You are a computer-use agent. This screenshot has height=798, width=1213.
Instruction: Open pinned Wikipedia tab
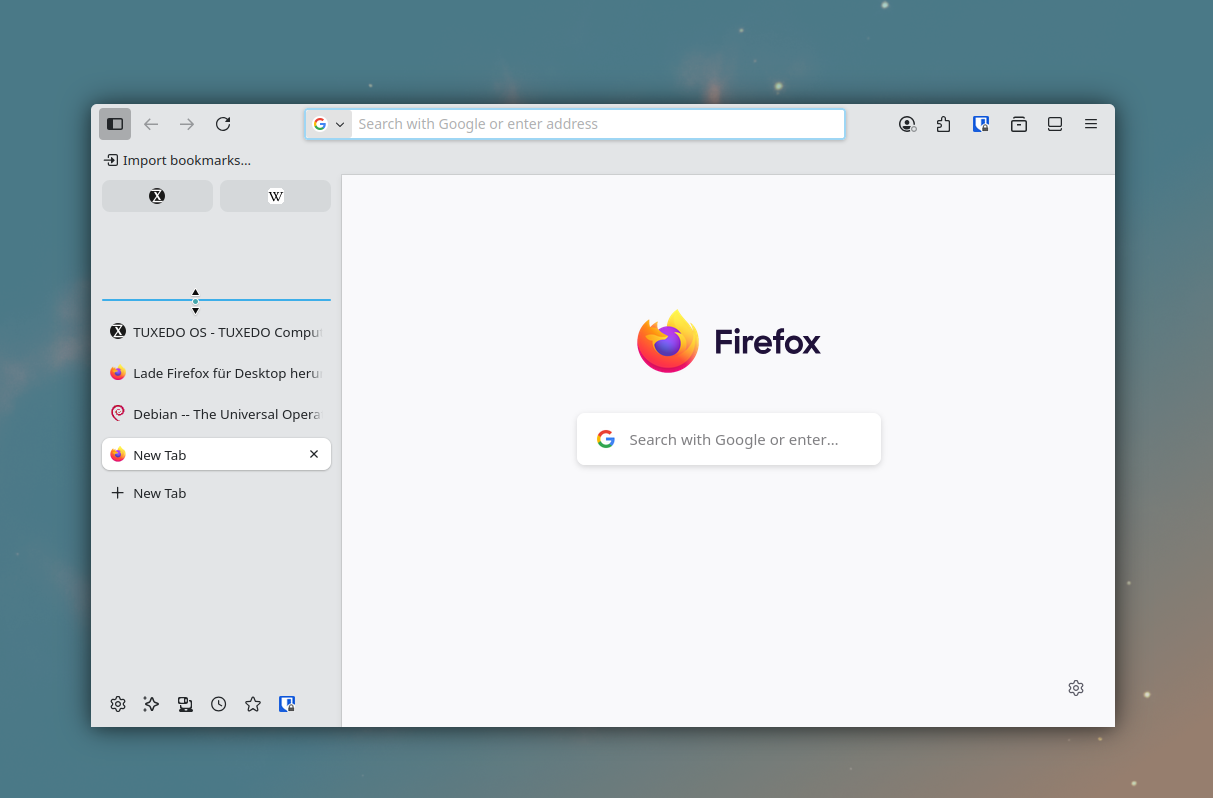click(276, 196)
